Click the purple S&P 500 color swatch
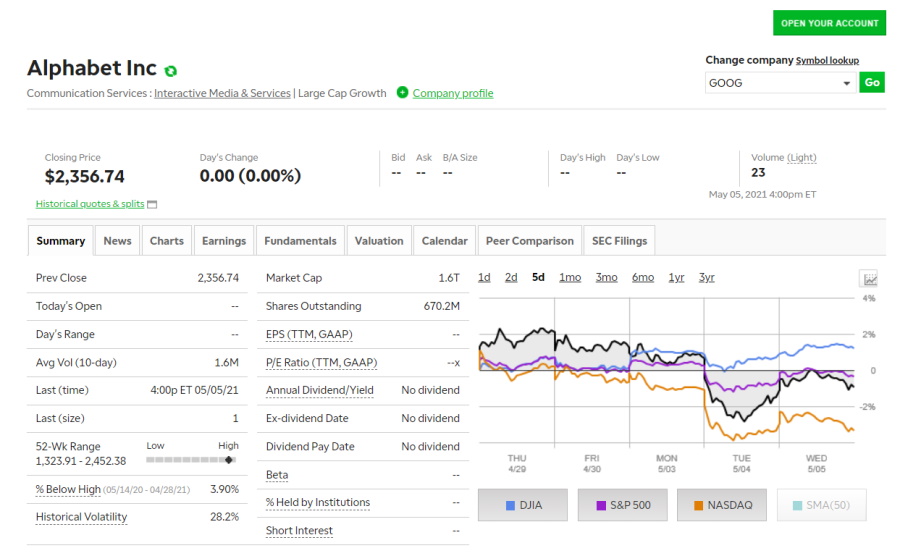 click(601, 506)
